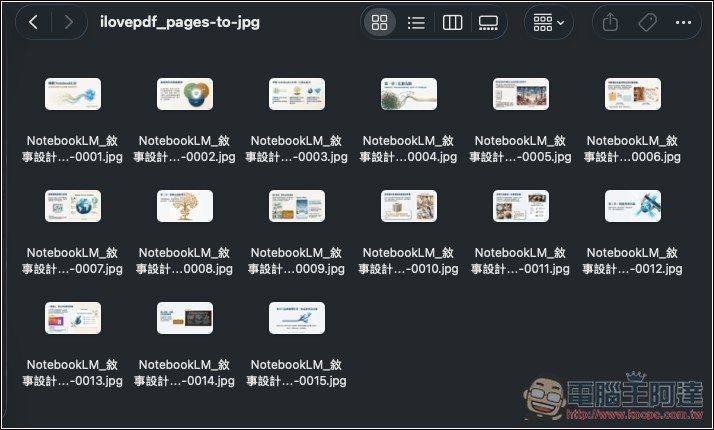Click the file name ending -0013.jpg

(72, 373)
